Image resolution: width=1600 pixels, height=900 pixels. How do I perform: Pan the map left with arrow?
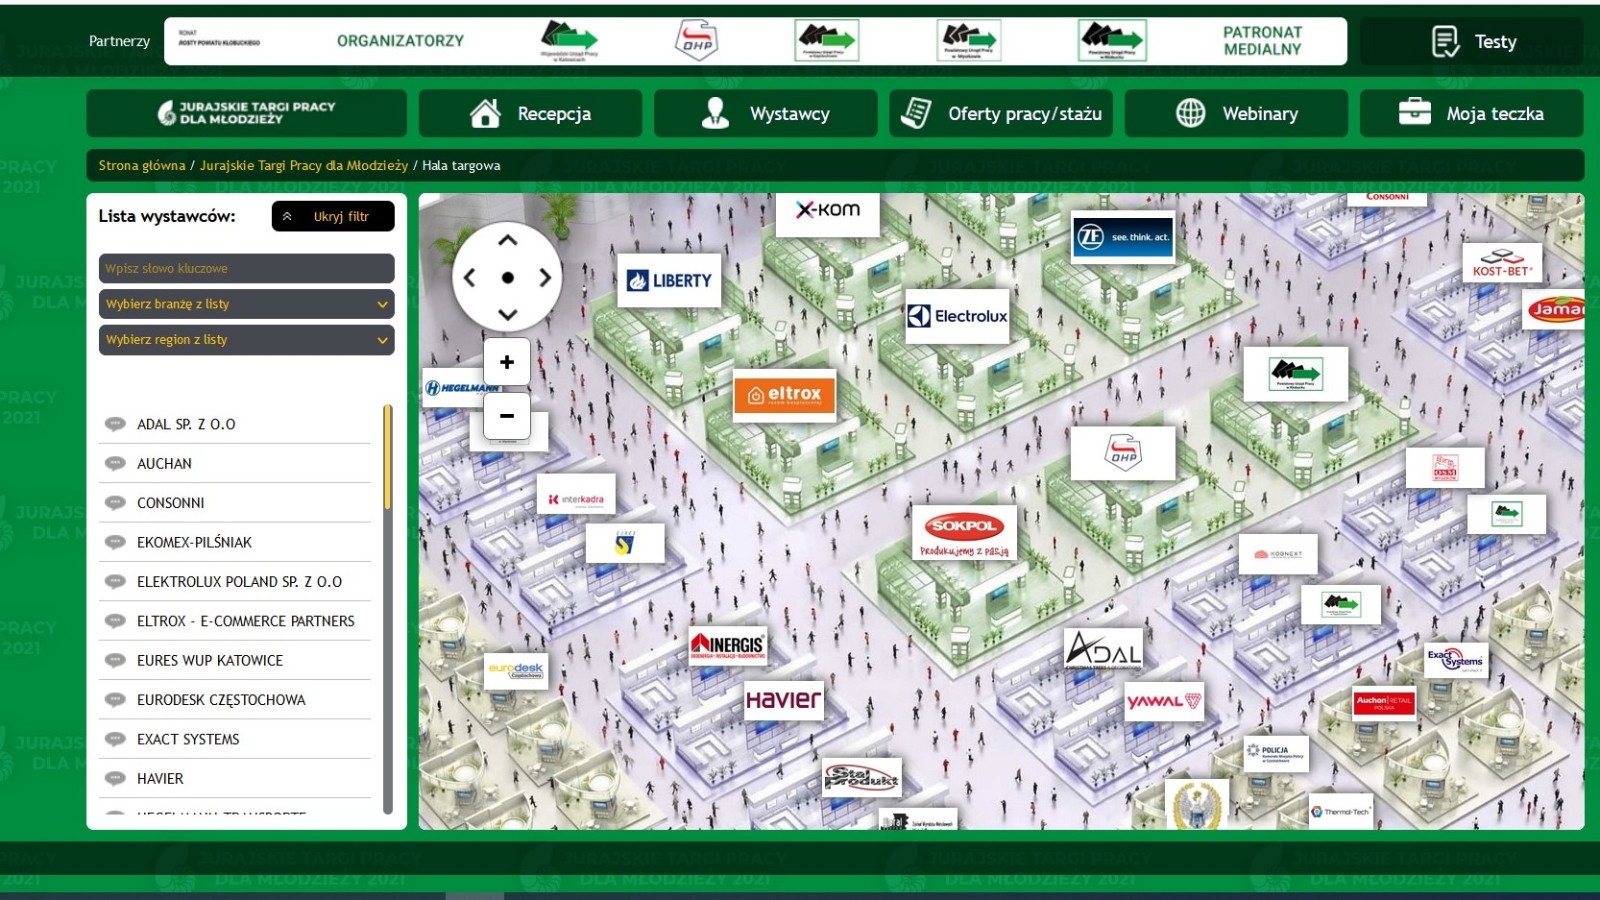(x=470, y=278)
